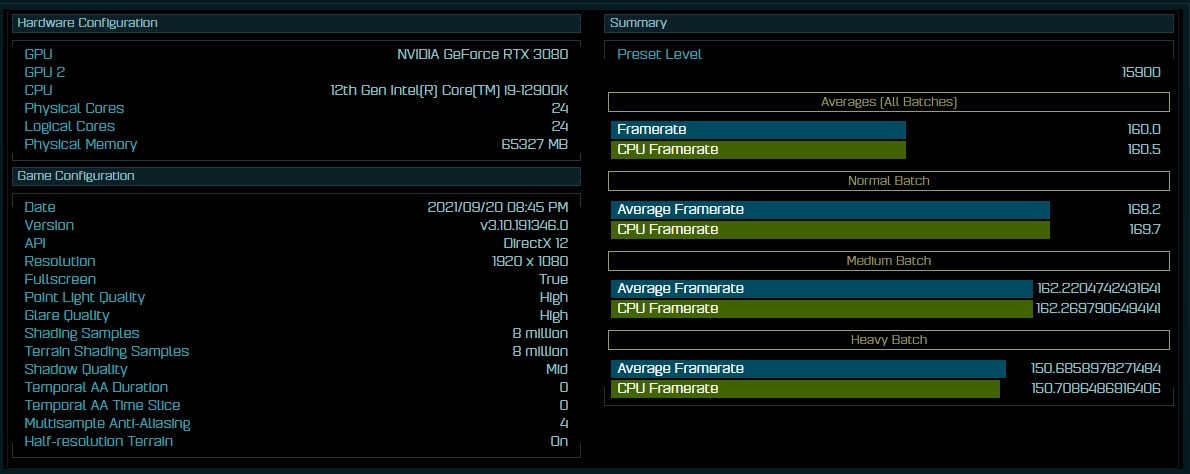Select the 12th Gen Intel Core i9-12900K text
Viewport: 1190px width, 474px height.
point(449,90)
